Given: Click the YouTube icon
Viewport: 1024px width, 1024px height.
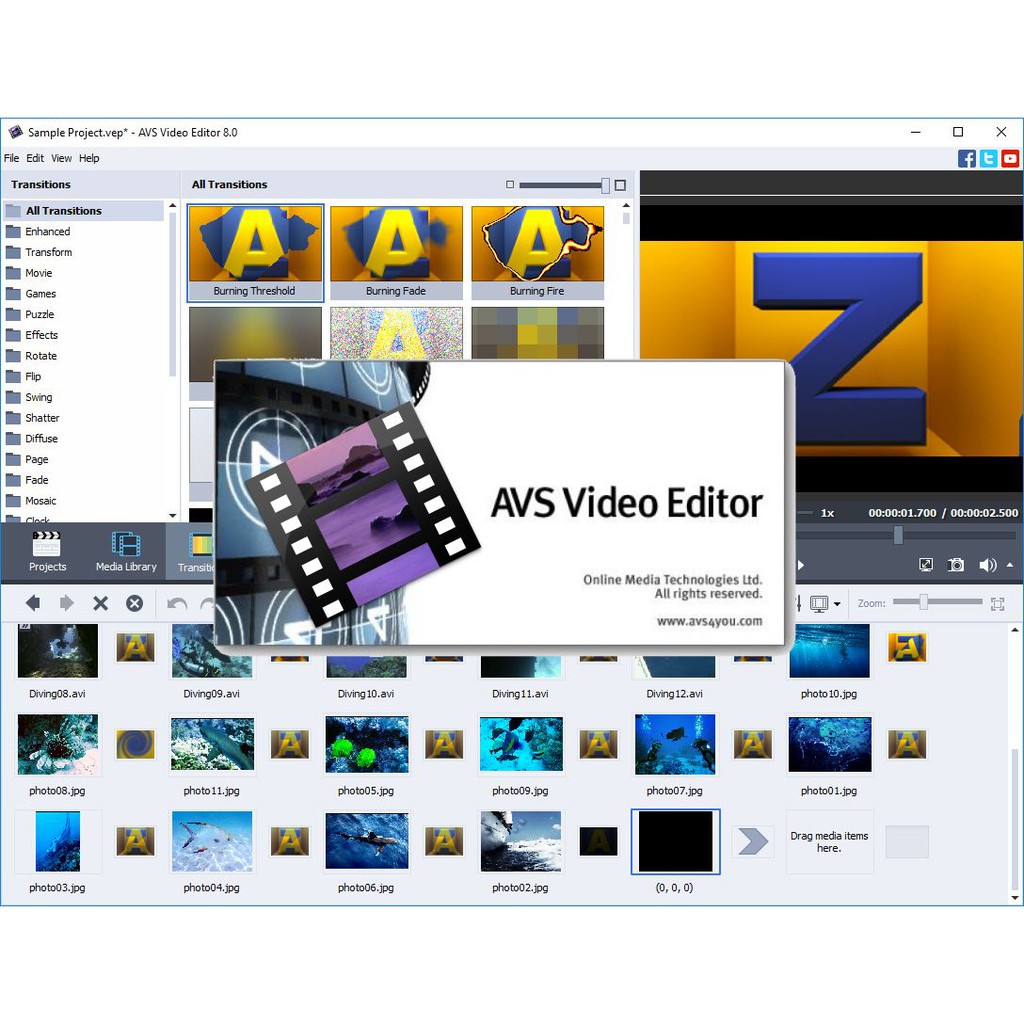Looking at the screenshot, I should (x=1010, y=158).
